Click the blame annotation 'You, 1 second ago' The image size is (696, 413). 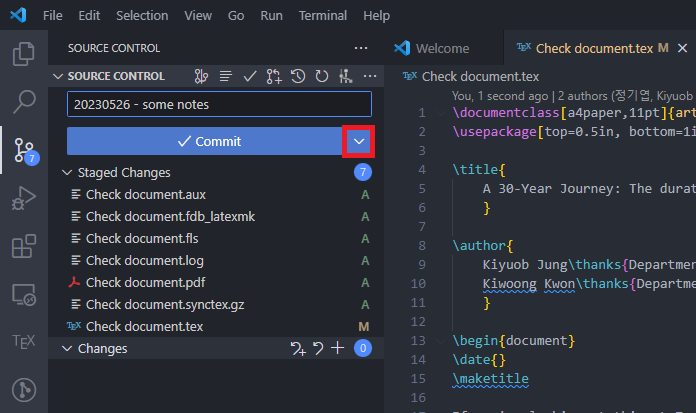click(500, 96)
